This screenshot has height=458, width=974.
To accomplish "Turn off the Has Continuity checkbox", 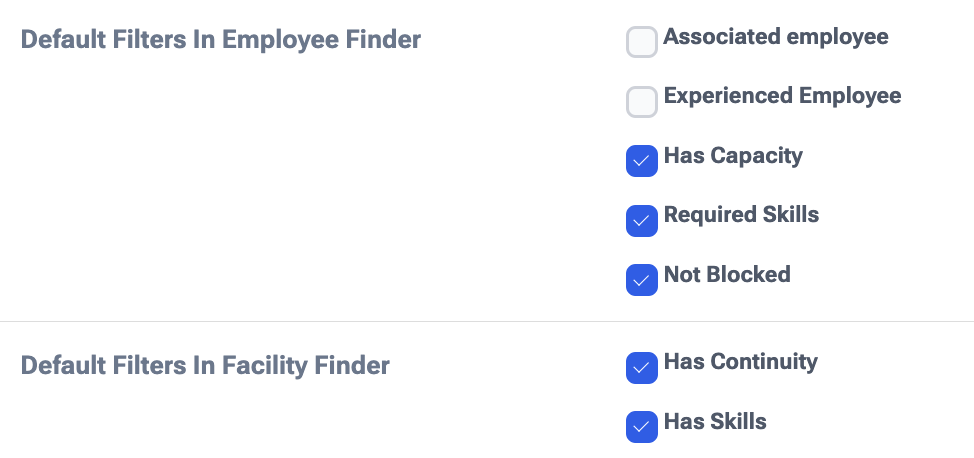I will coord(641,367).
